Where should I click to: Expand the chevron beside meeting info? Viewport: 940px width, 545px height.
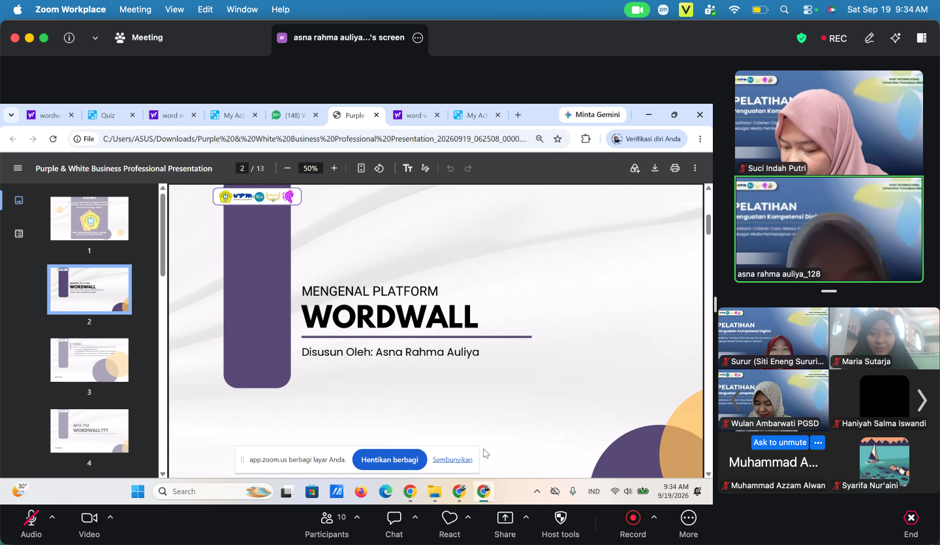click(95, 38)
